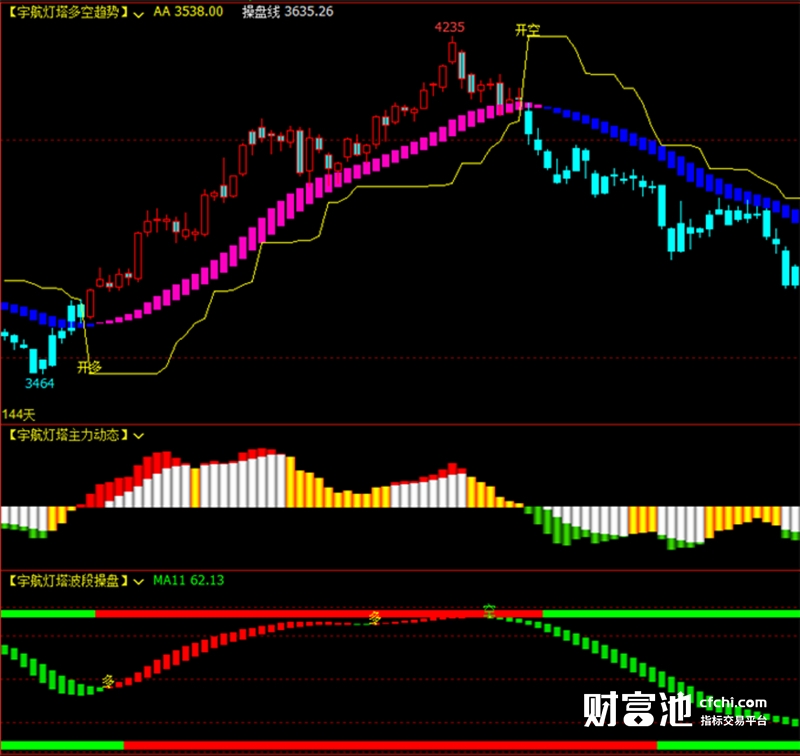Expand the 宇航灯塔主力动态 indicator dropdown arrow

(x=138, y=436)
